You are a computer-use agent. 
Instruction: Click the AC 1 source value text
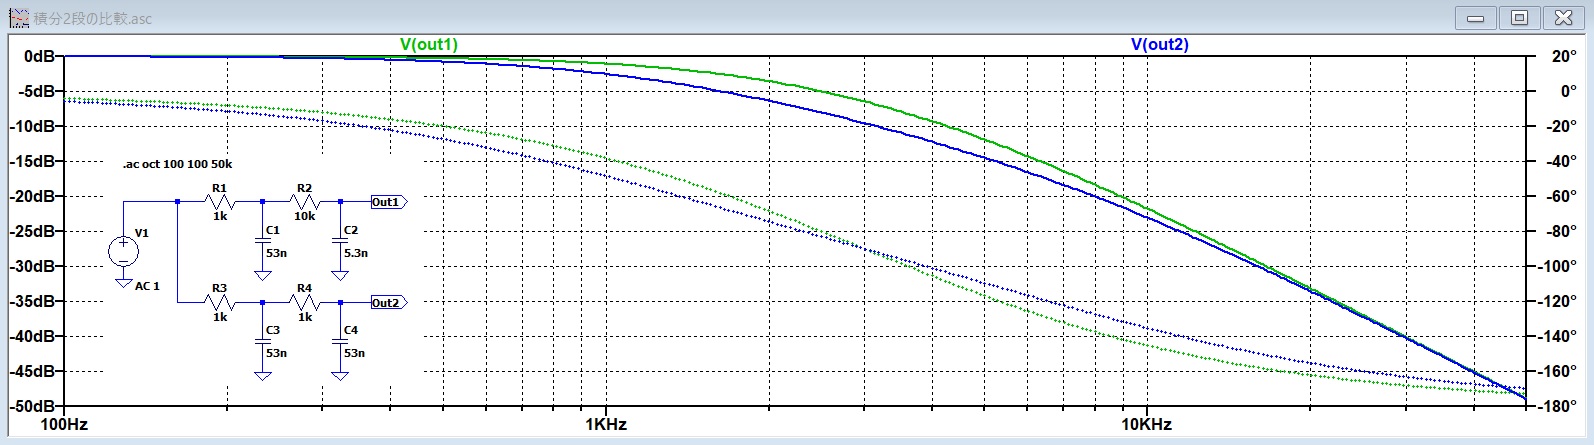tap(147, 286)
